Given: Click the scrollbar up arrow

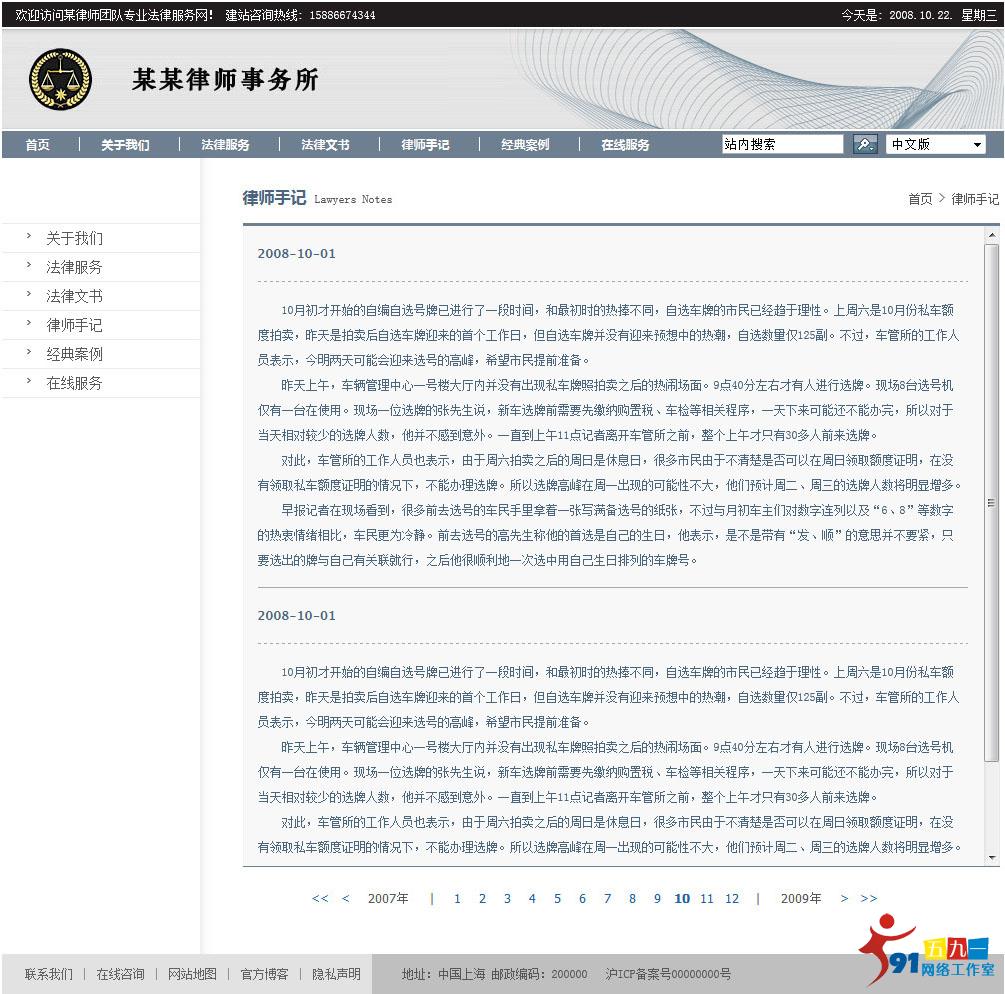Looking at the screenshot, I should (x=990, y=234).
